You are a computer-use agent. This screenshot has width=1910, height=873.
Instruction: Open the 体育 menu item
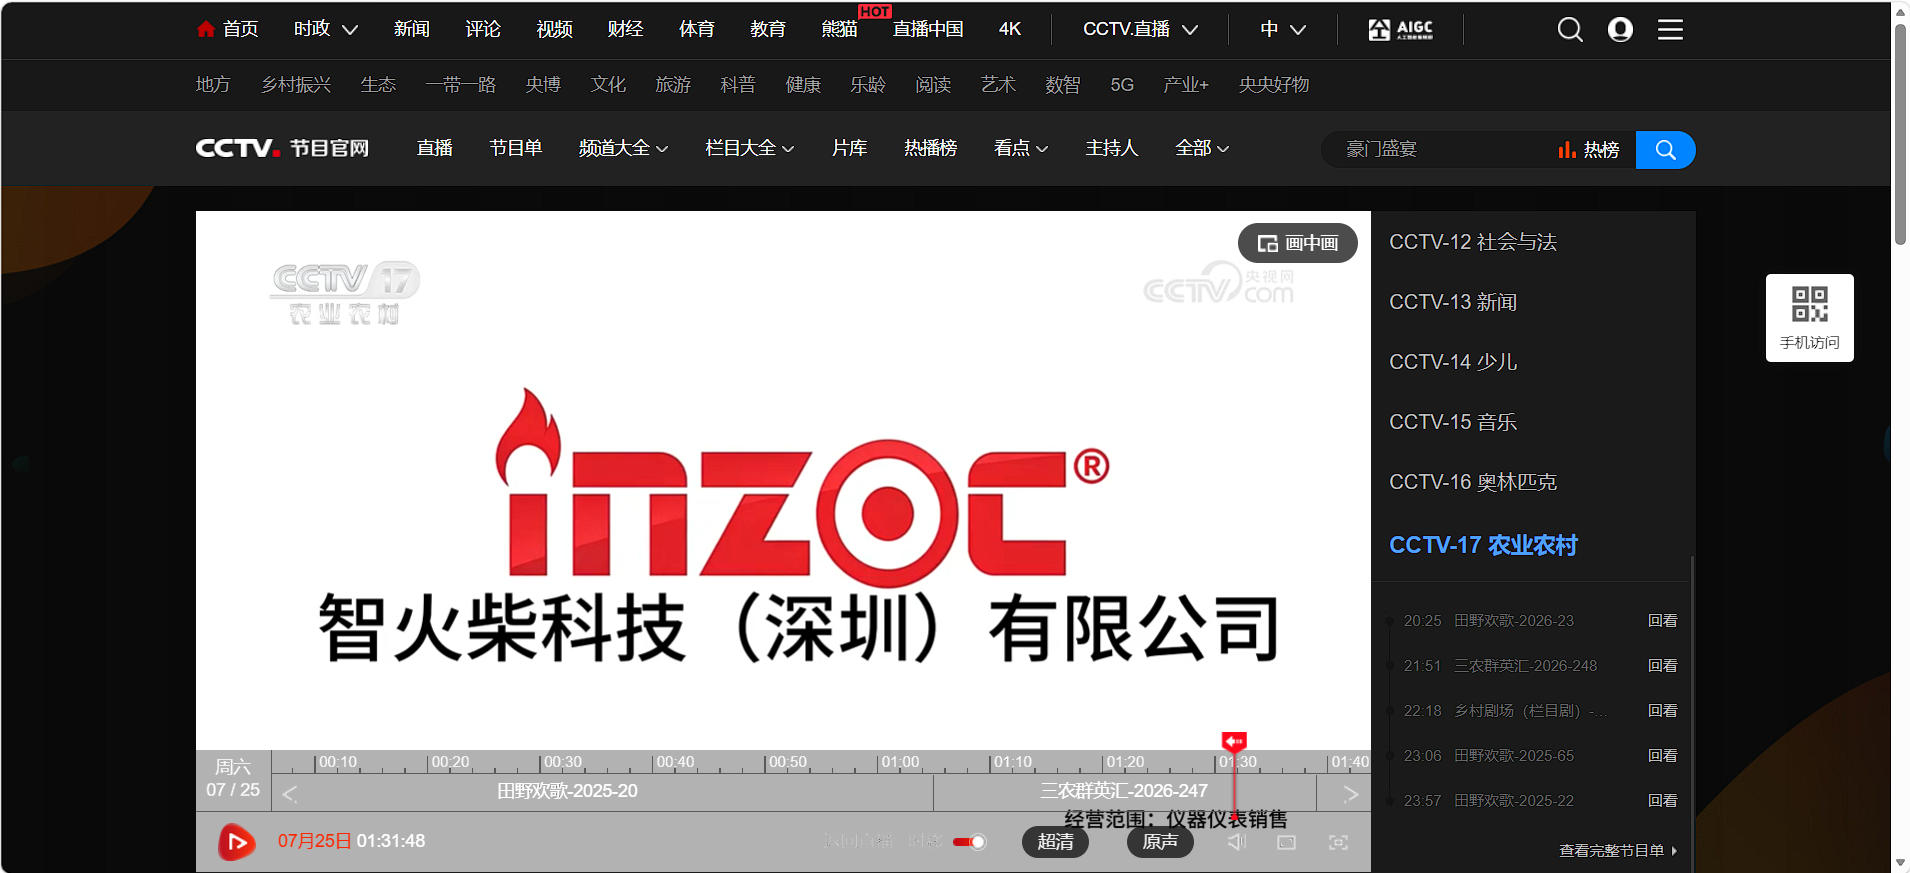click(697, 29)
